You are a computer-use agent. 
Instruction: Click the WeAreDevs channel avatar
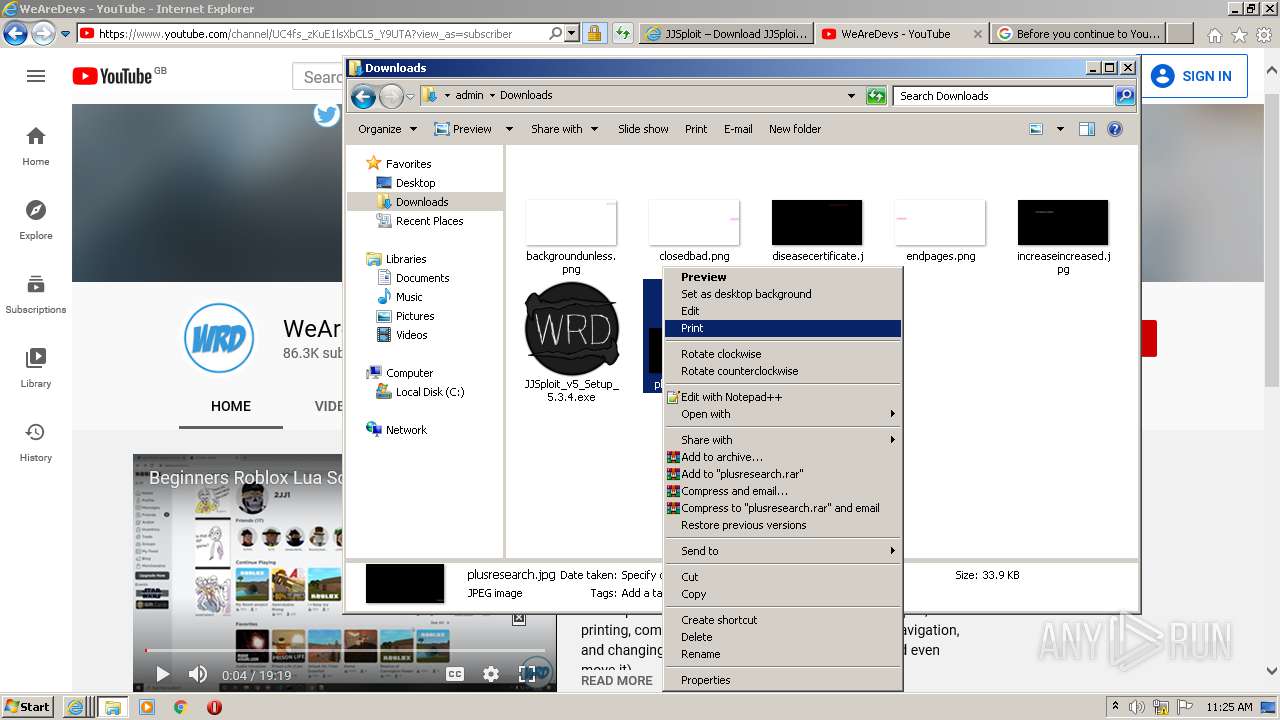219,338
